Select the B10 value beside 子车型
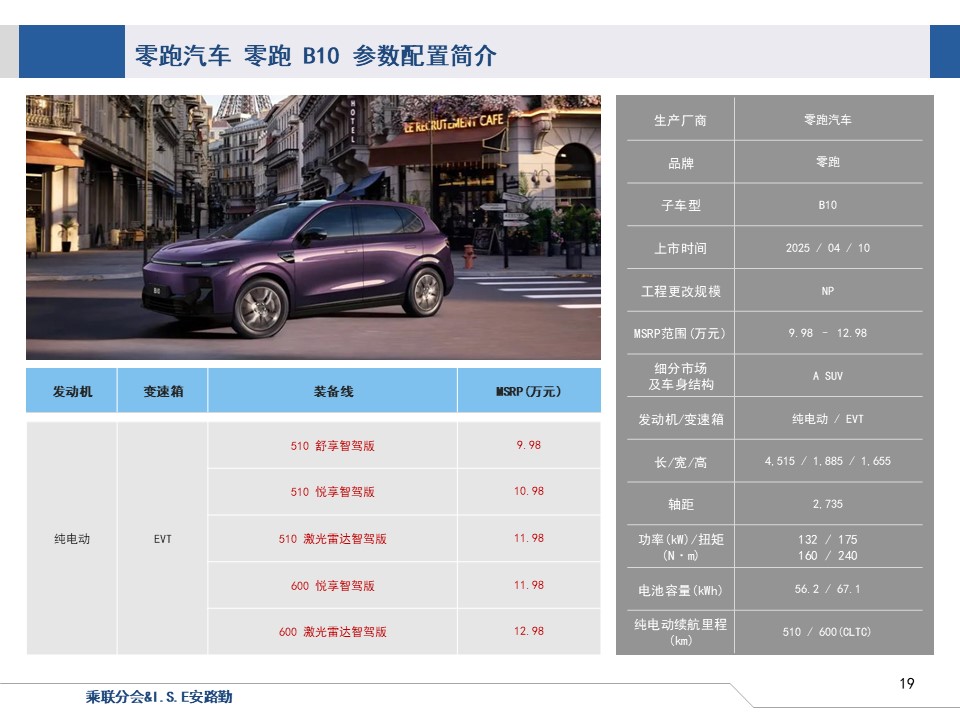The width and height of the screenshot is (960, 720). point(827,204)
